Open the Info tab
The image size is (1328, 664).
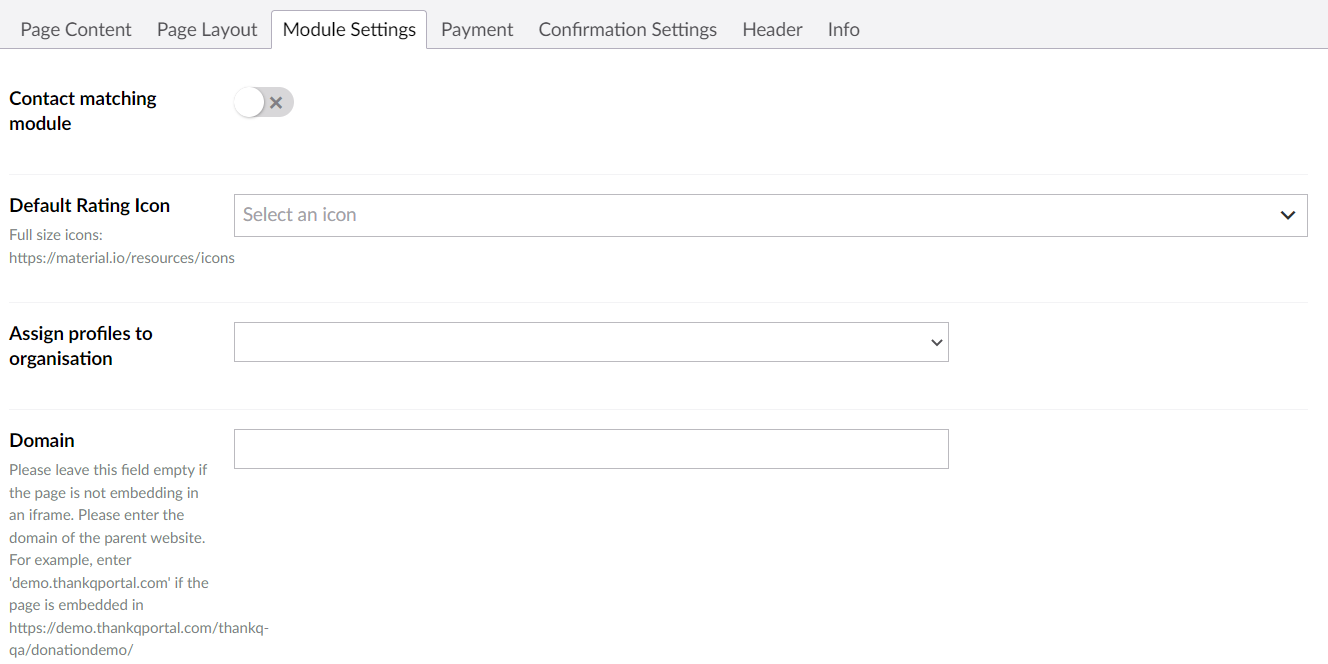click(x=843, y=30)
